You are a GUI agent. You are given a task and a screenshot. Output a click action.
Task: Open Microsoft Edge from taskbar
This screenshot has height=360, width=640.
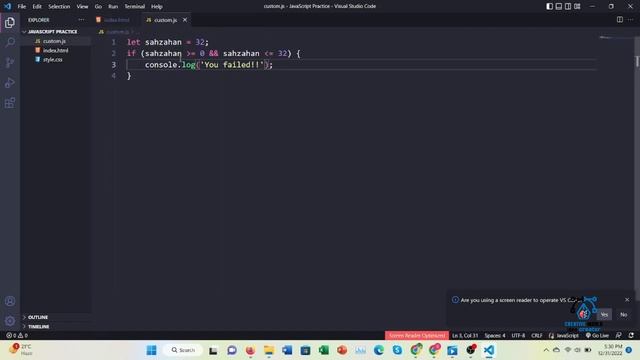pyautogui.click(x=379, y=350)
